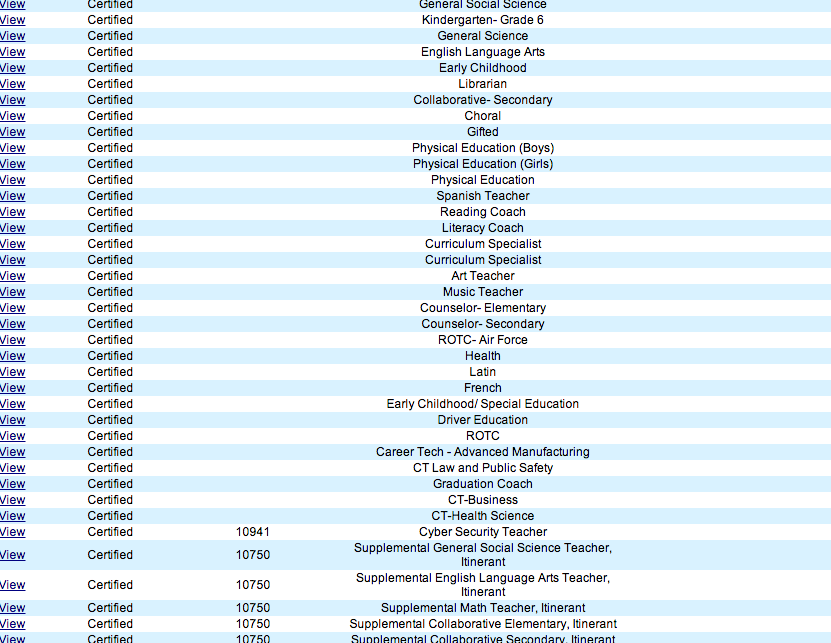Open View link for Graduation Coach
Viewport: 831px width, 643px height.
point(12,484)
